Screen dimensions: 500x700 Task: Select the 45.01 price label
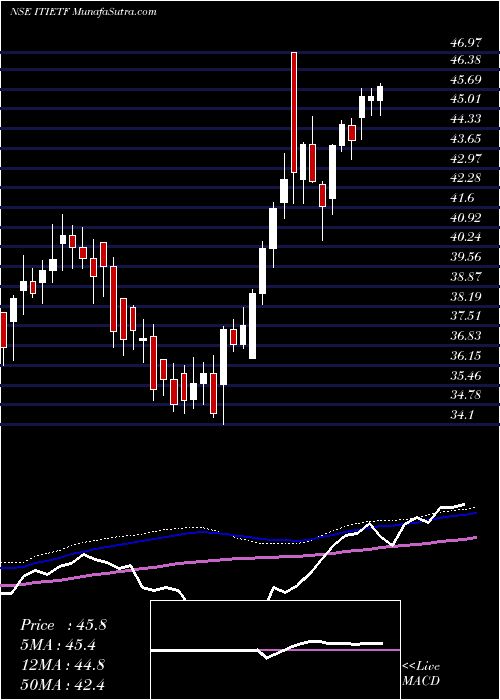coord(466,99)
